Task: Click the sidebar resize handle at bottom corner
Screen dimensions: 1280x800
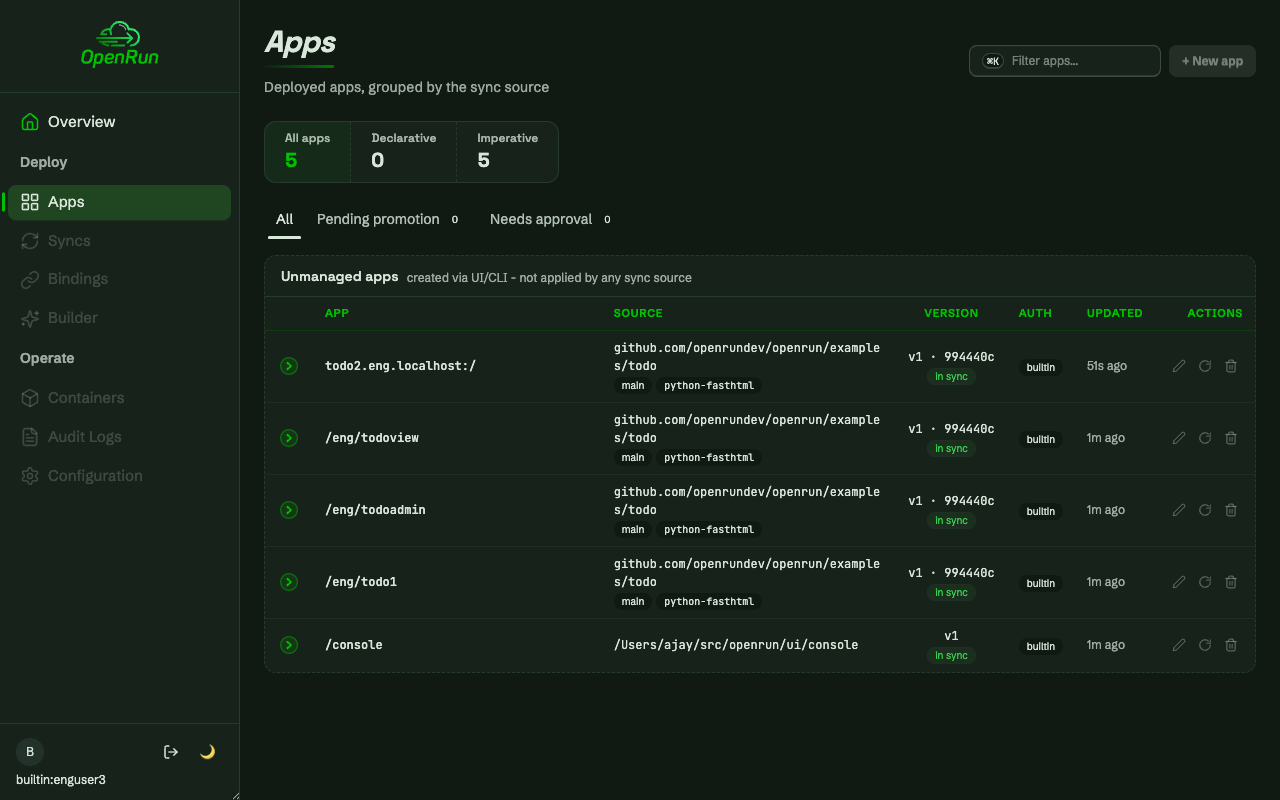Action: pyautogui.click(x=235, y=795)
